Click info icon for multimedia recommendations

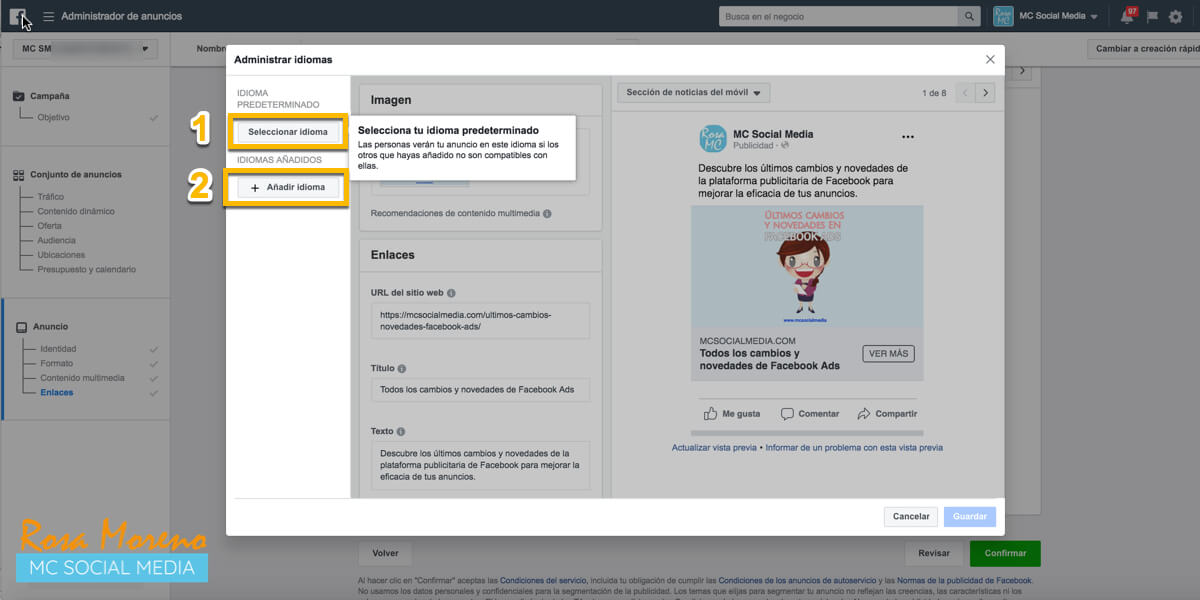pyautogui.click(x=547, y=213)
